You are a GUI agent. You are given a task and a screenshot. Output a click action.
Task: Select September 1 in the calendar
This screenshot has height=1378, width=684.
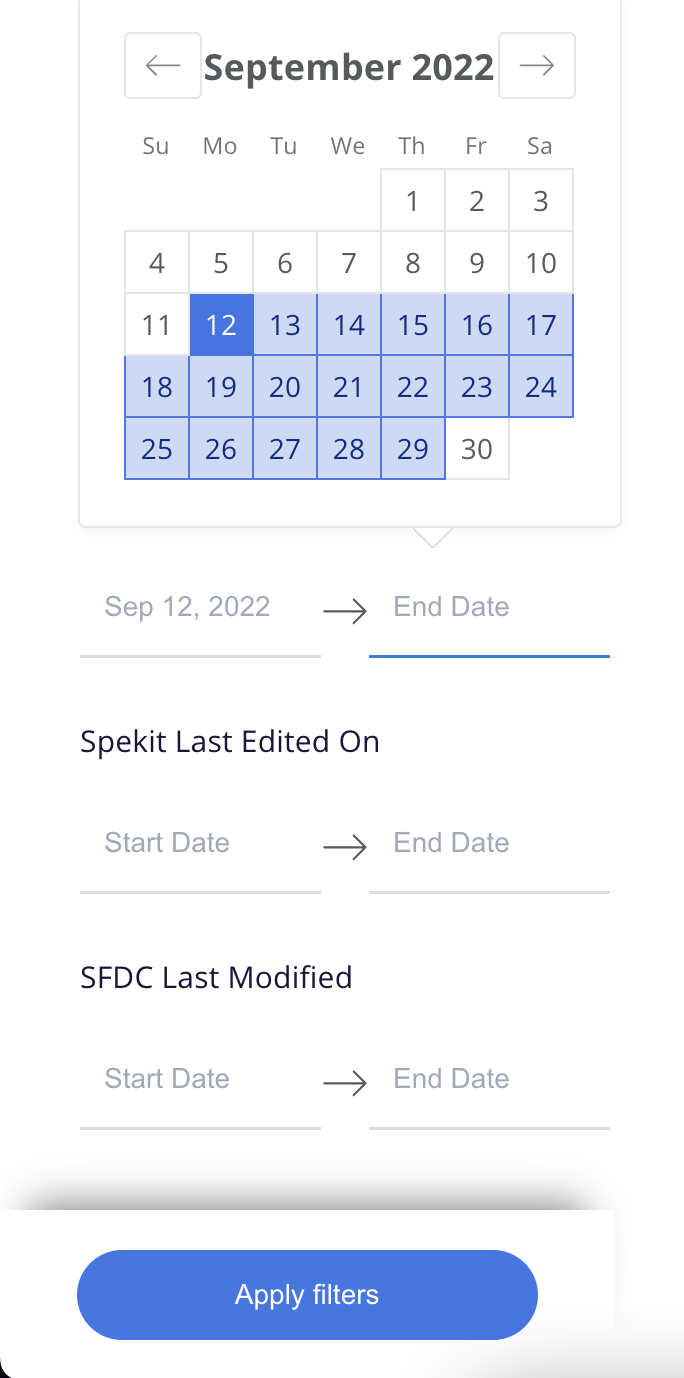click(413, 201)
